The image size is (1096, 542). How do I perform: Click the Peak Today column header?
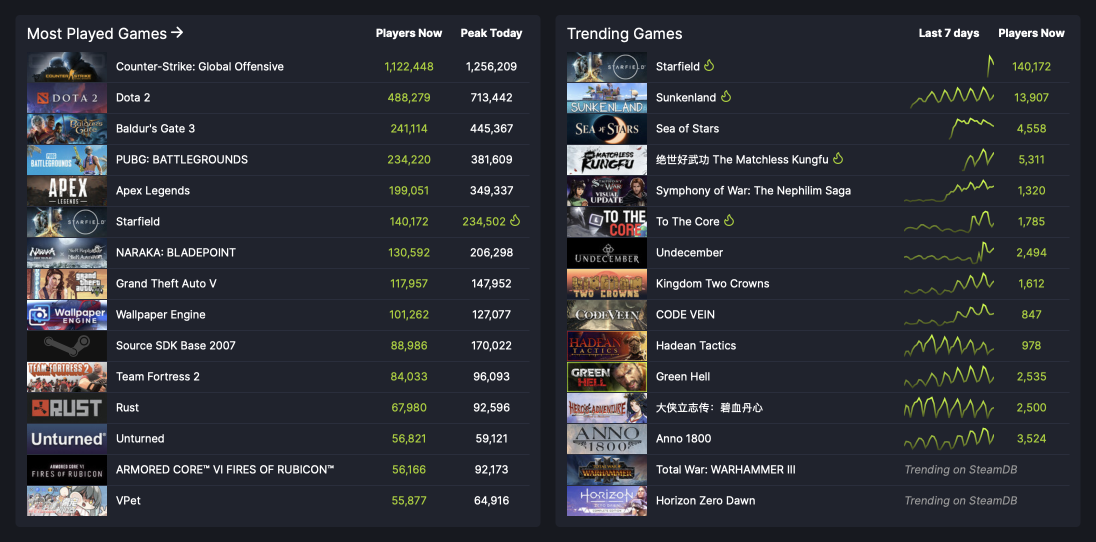491,33
